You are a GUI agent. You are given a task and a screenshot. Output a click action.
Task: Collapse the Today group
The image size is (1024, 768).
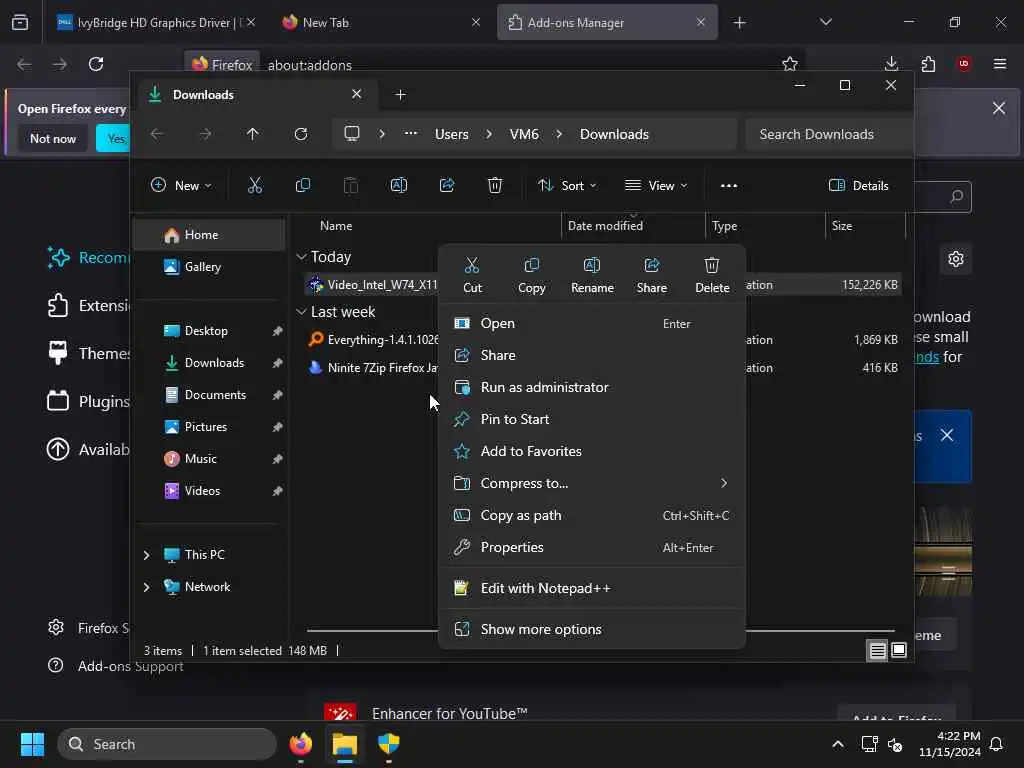(301, 257)
